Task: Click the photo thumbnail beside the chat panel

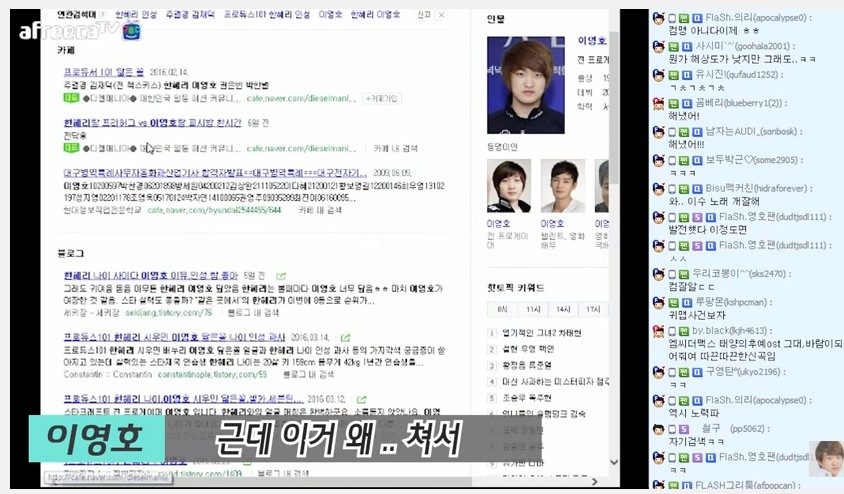Action: click(x=826, y=459)
